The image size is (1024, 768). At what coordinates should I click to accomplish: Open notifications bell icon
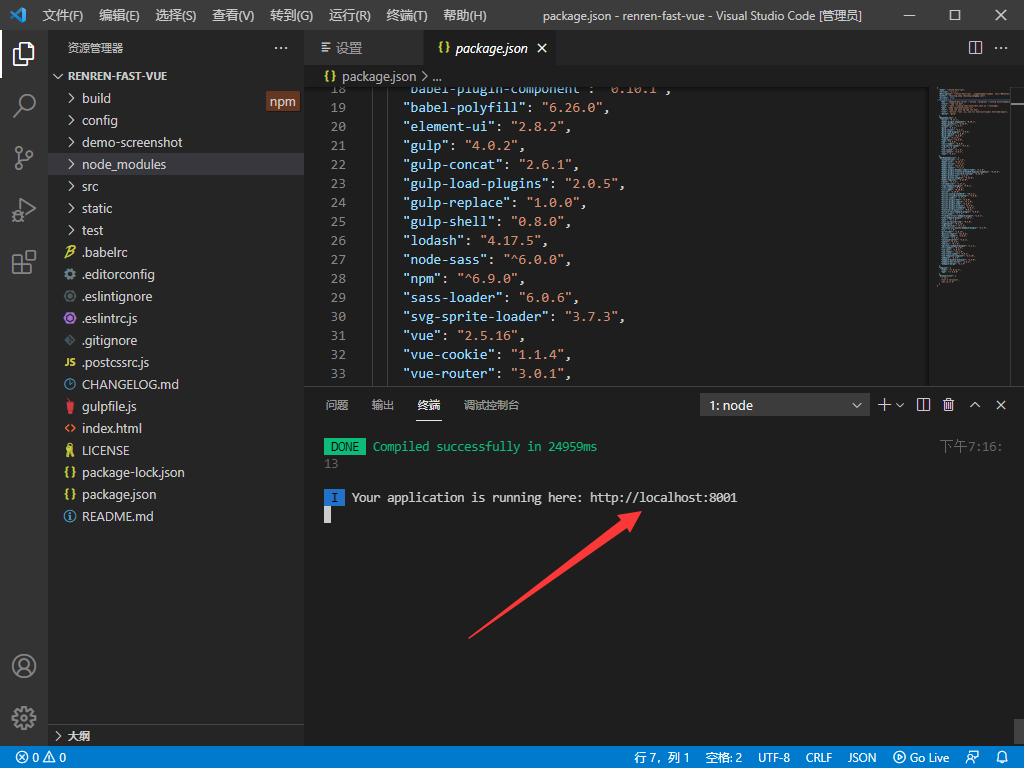[1002, 758]
